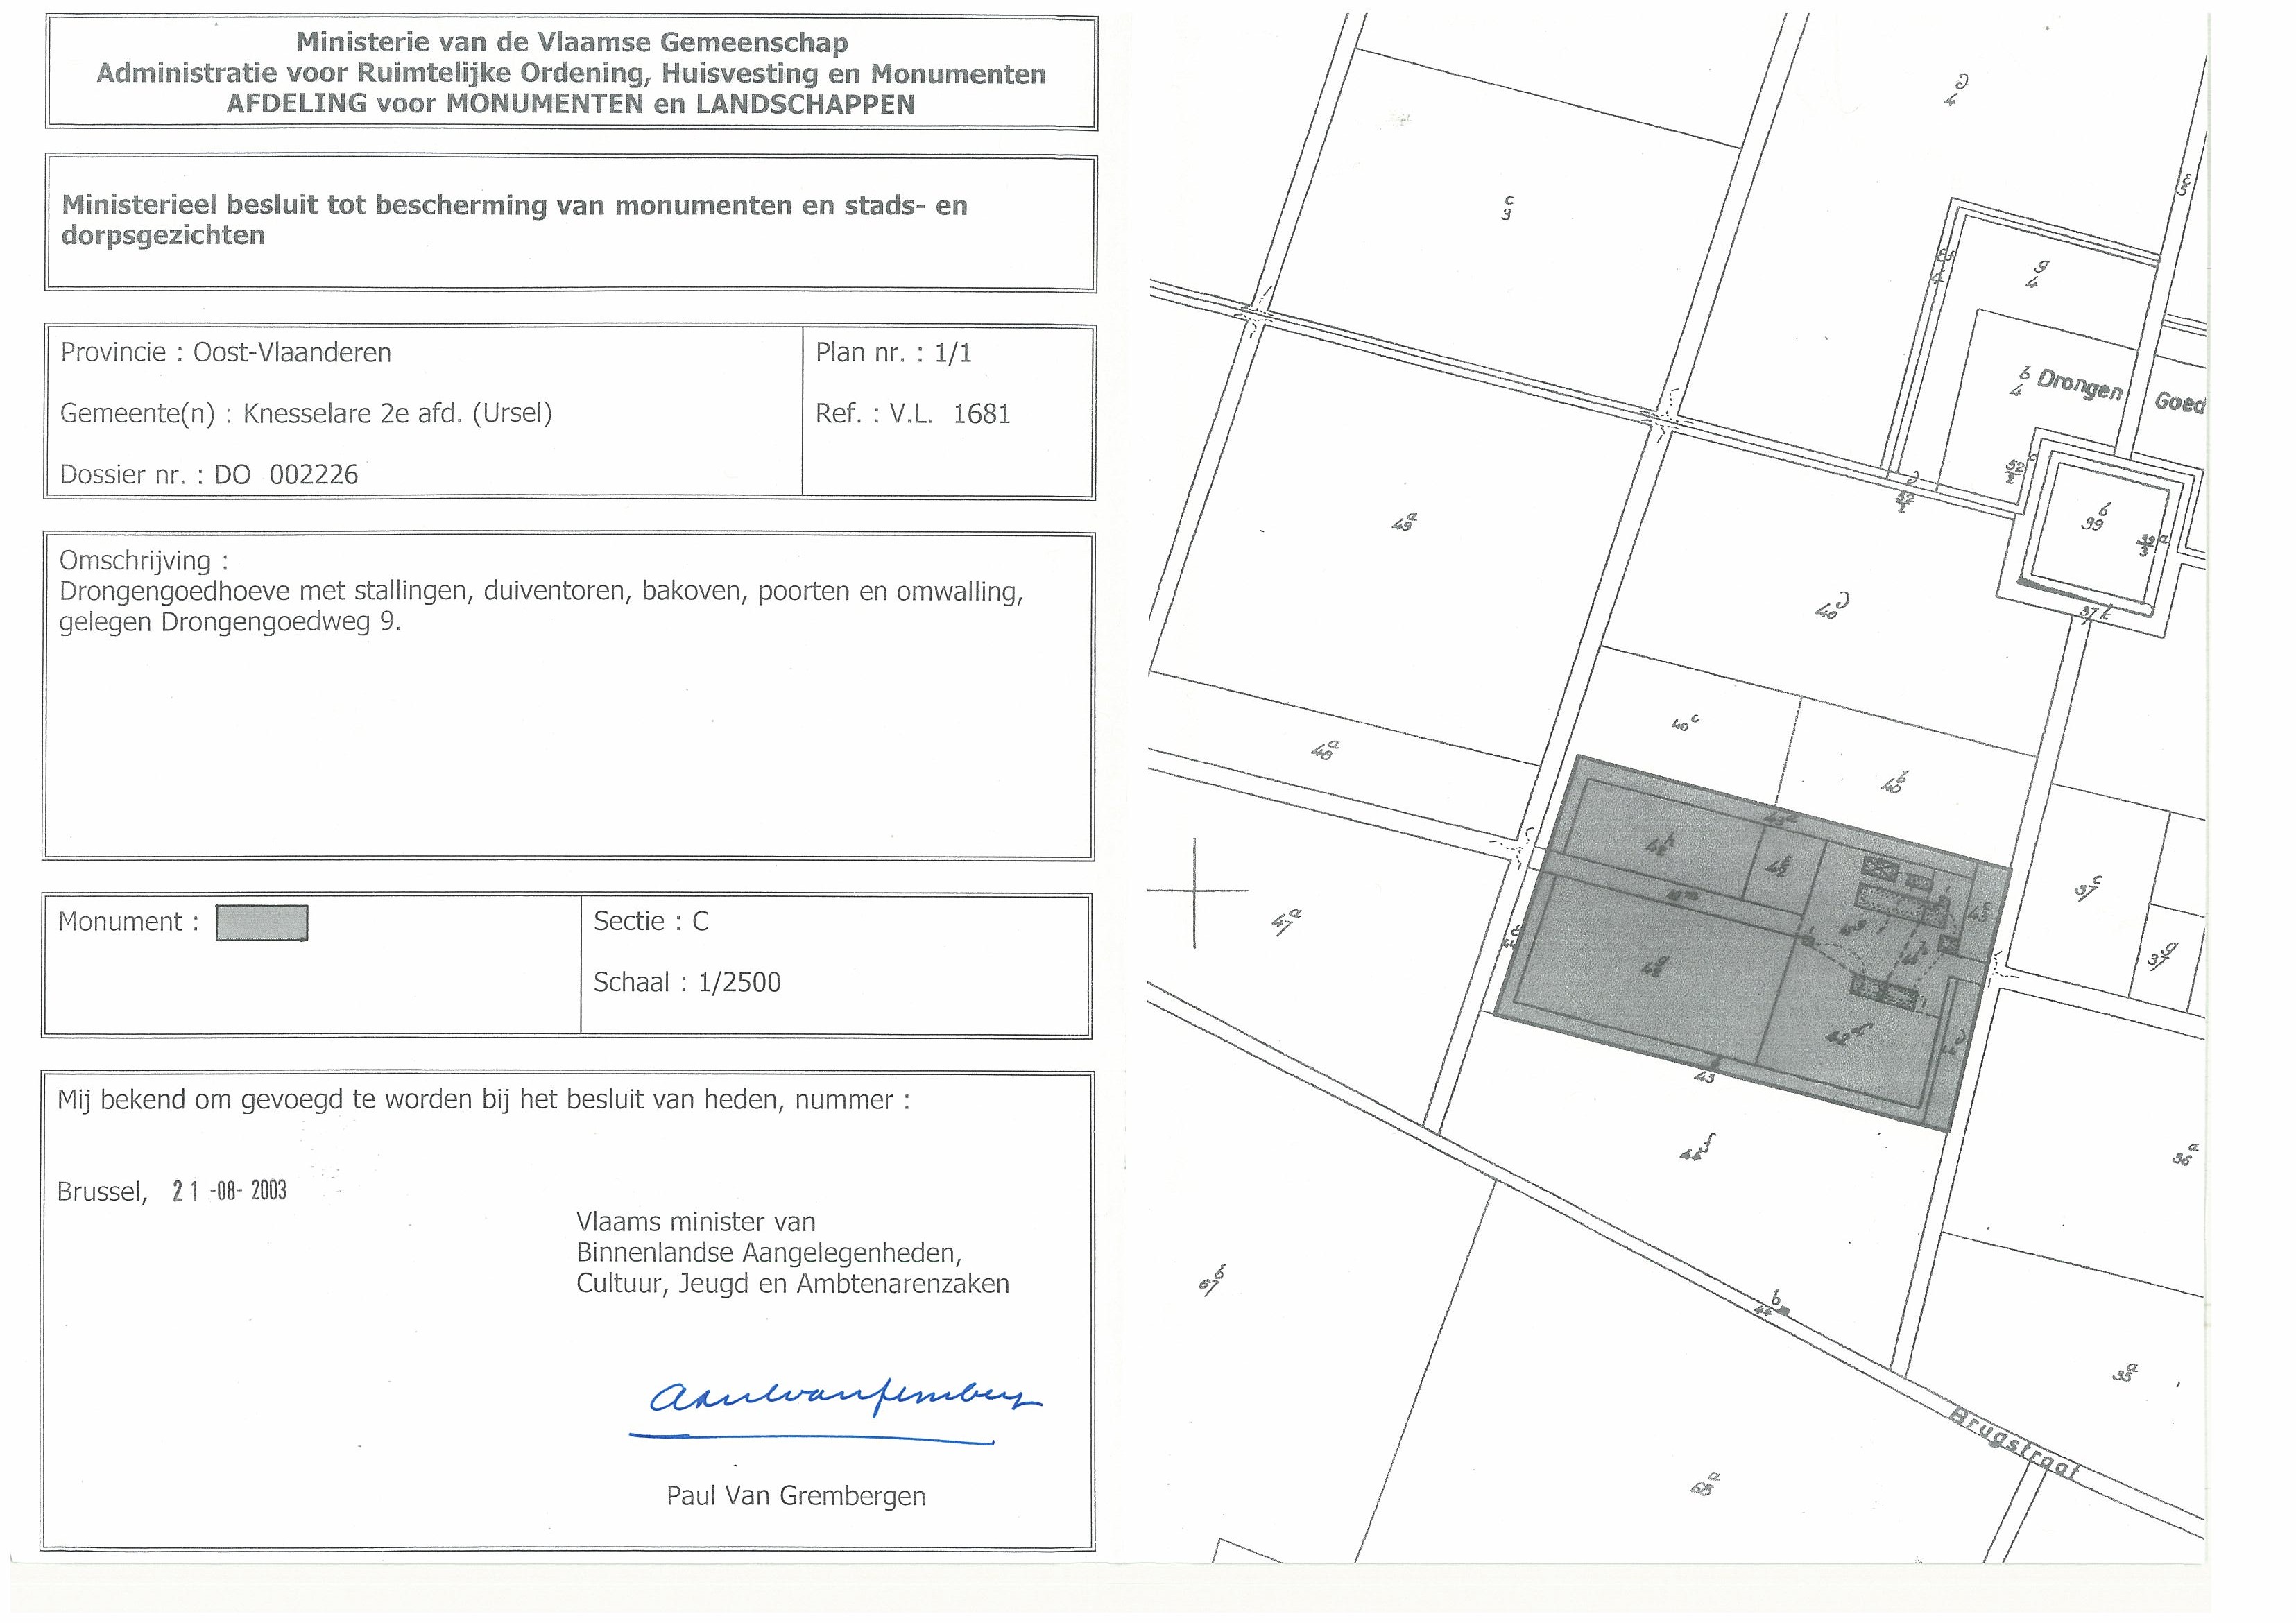
Task: Click the Provincie Oost-Vlaanderen line
Action: pos(225,352)
